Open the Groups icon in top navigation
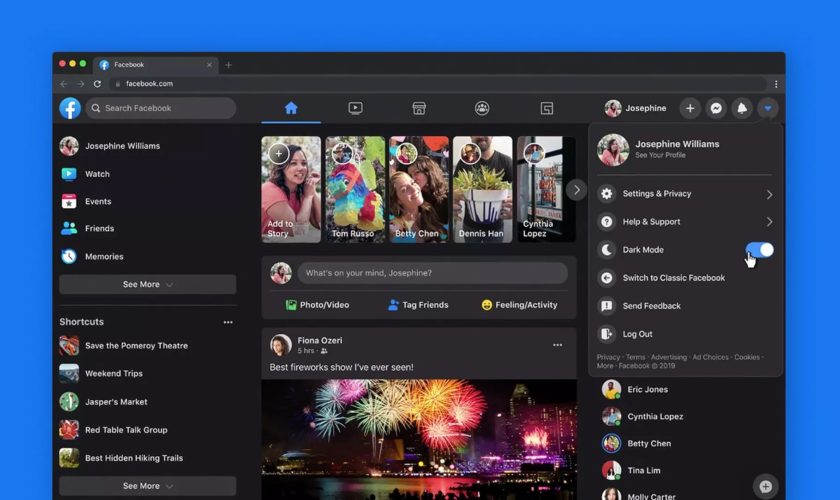Viewport: 840px width, 500px height. [482, 108]
